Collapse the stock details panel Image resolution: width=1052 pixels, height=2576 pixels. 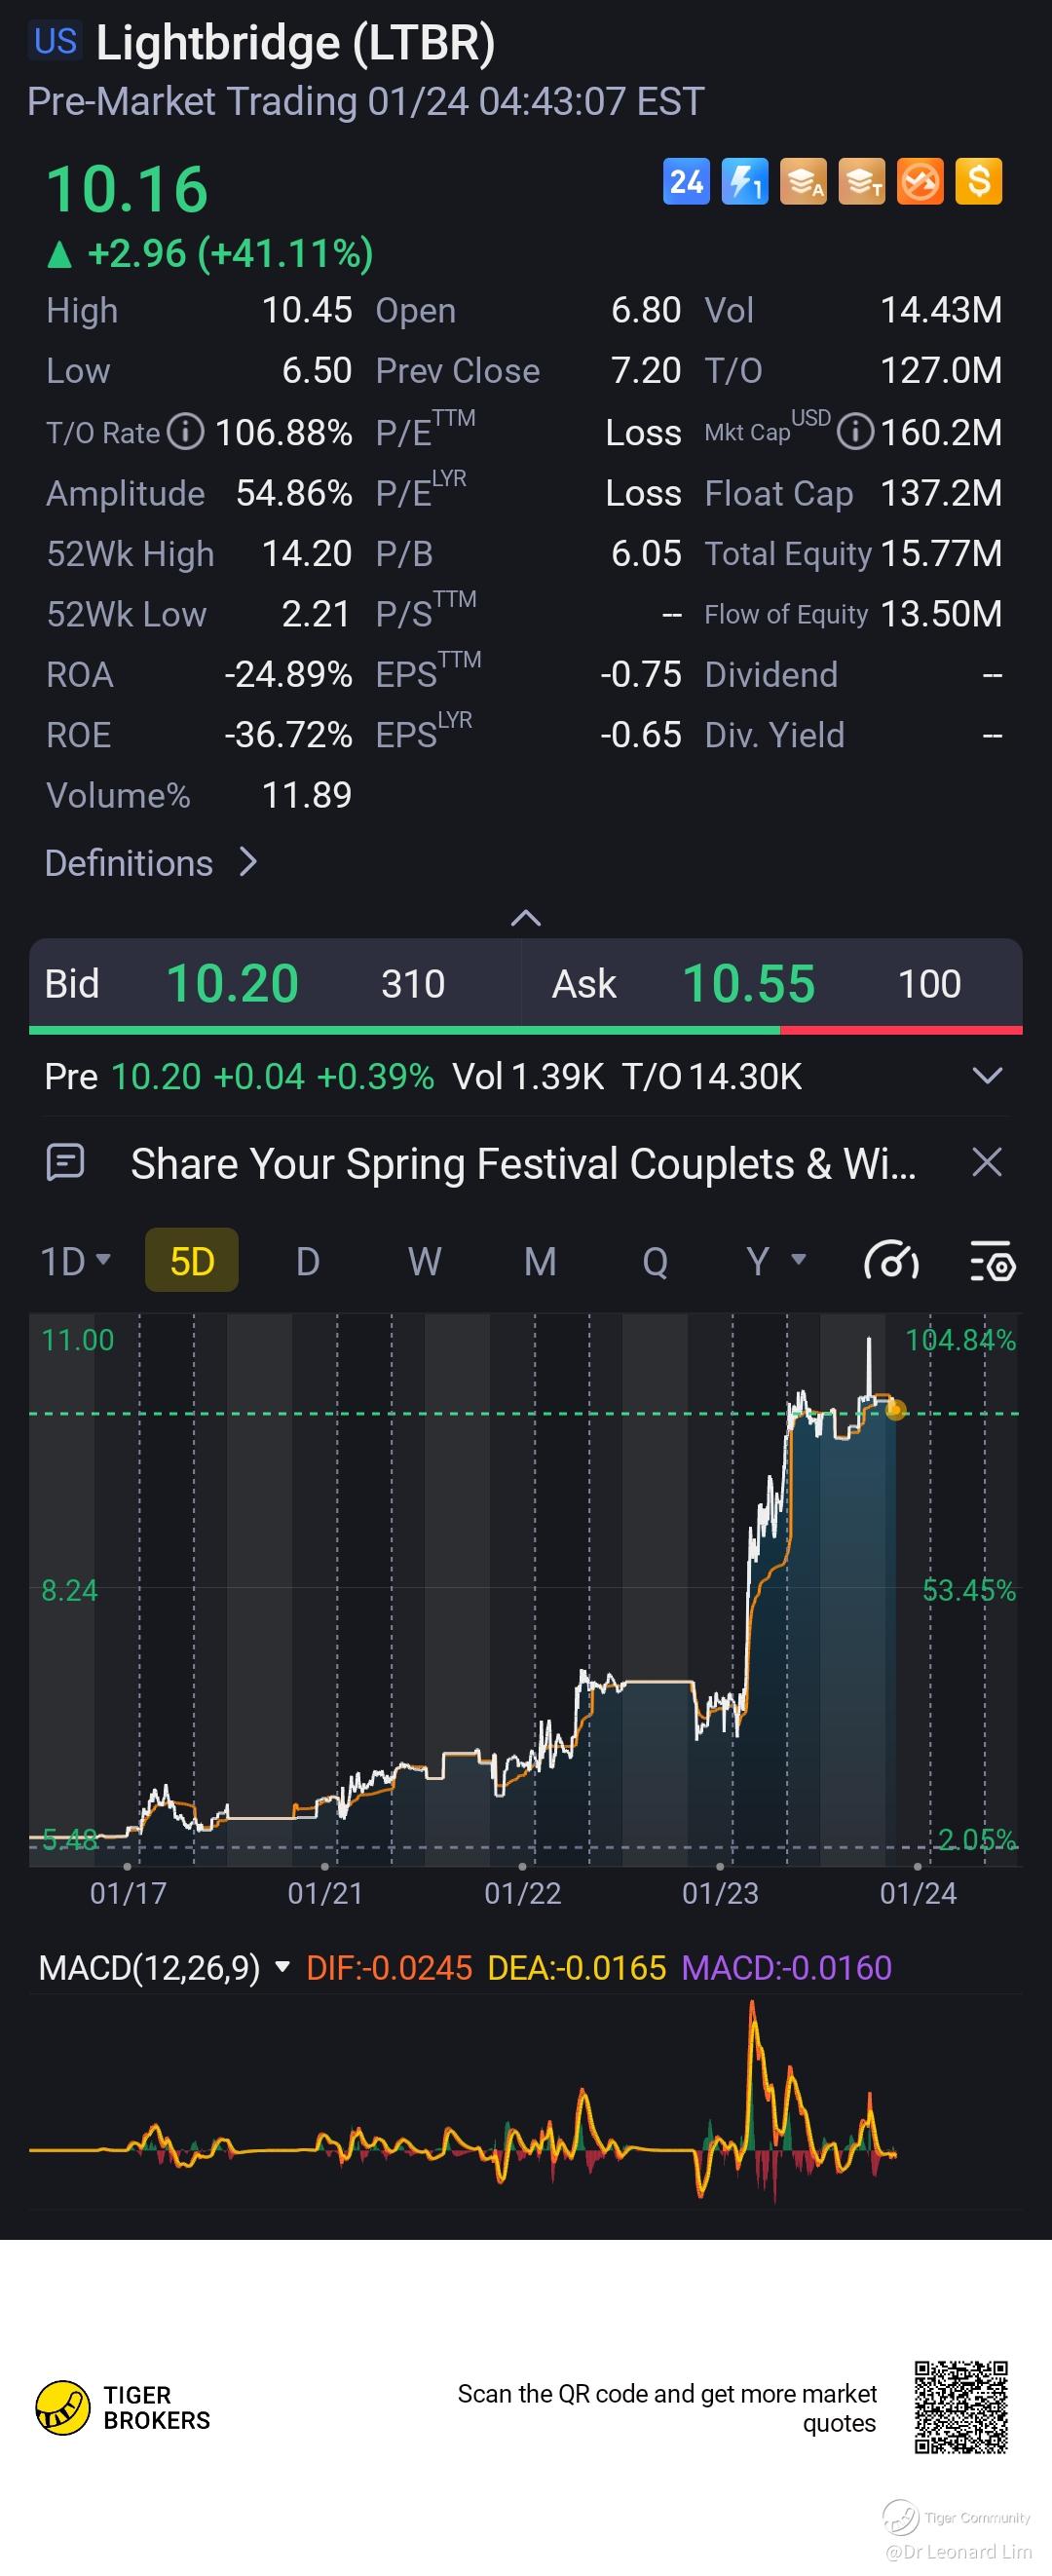pyautogui.click(x=526, y=918)
